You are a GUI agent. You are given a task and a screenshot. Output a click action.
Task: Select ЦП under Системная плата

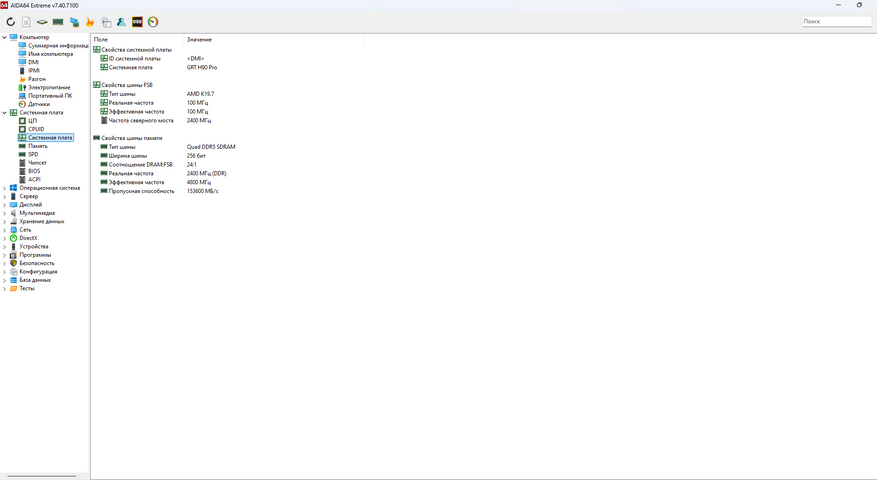[x=32, y=121]
